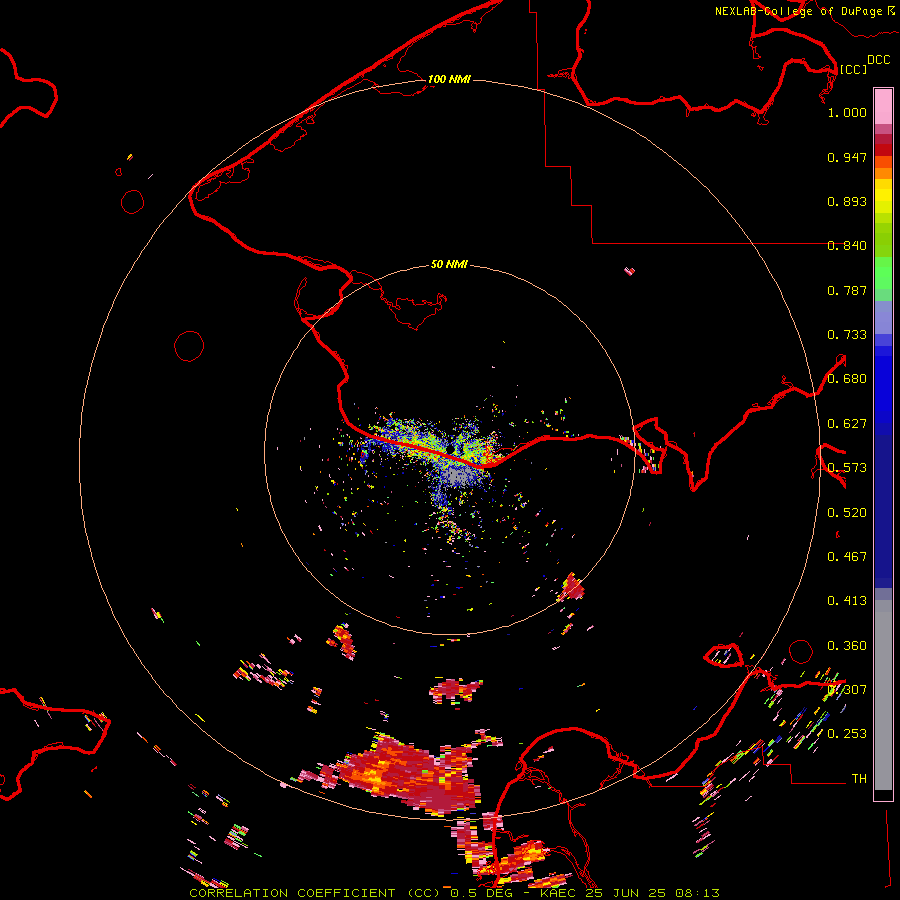Click the 0.840 scale value
The image size is (900, 900).
coord(847,246)
